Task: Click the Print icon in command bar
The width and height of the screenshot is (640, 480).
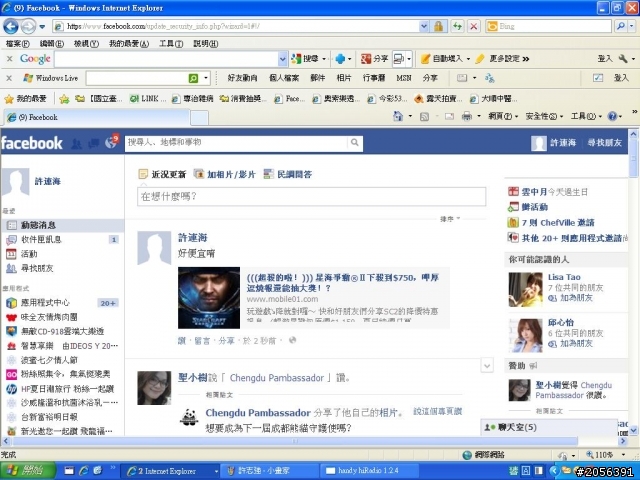Action: [467, 117]
